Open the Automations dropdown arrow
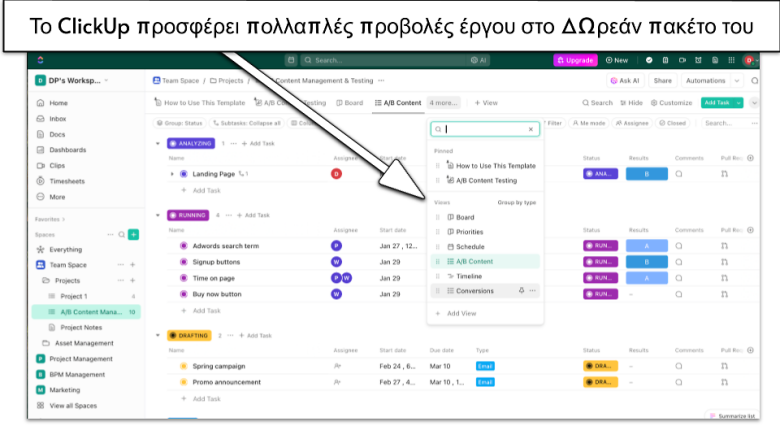Viewport: 780px width, 439px height. 737,81
